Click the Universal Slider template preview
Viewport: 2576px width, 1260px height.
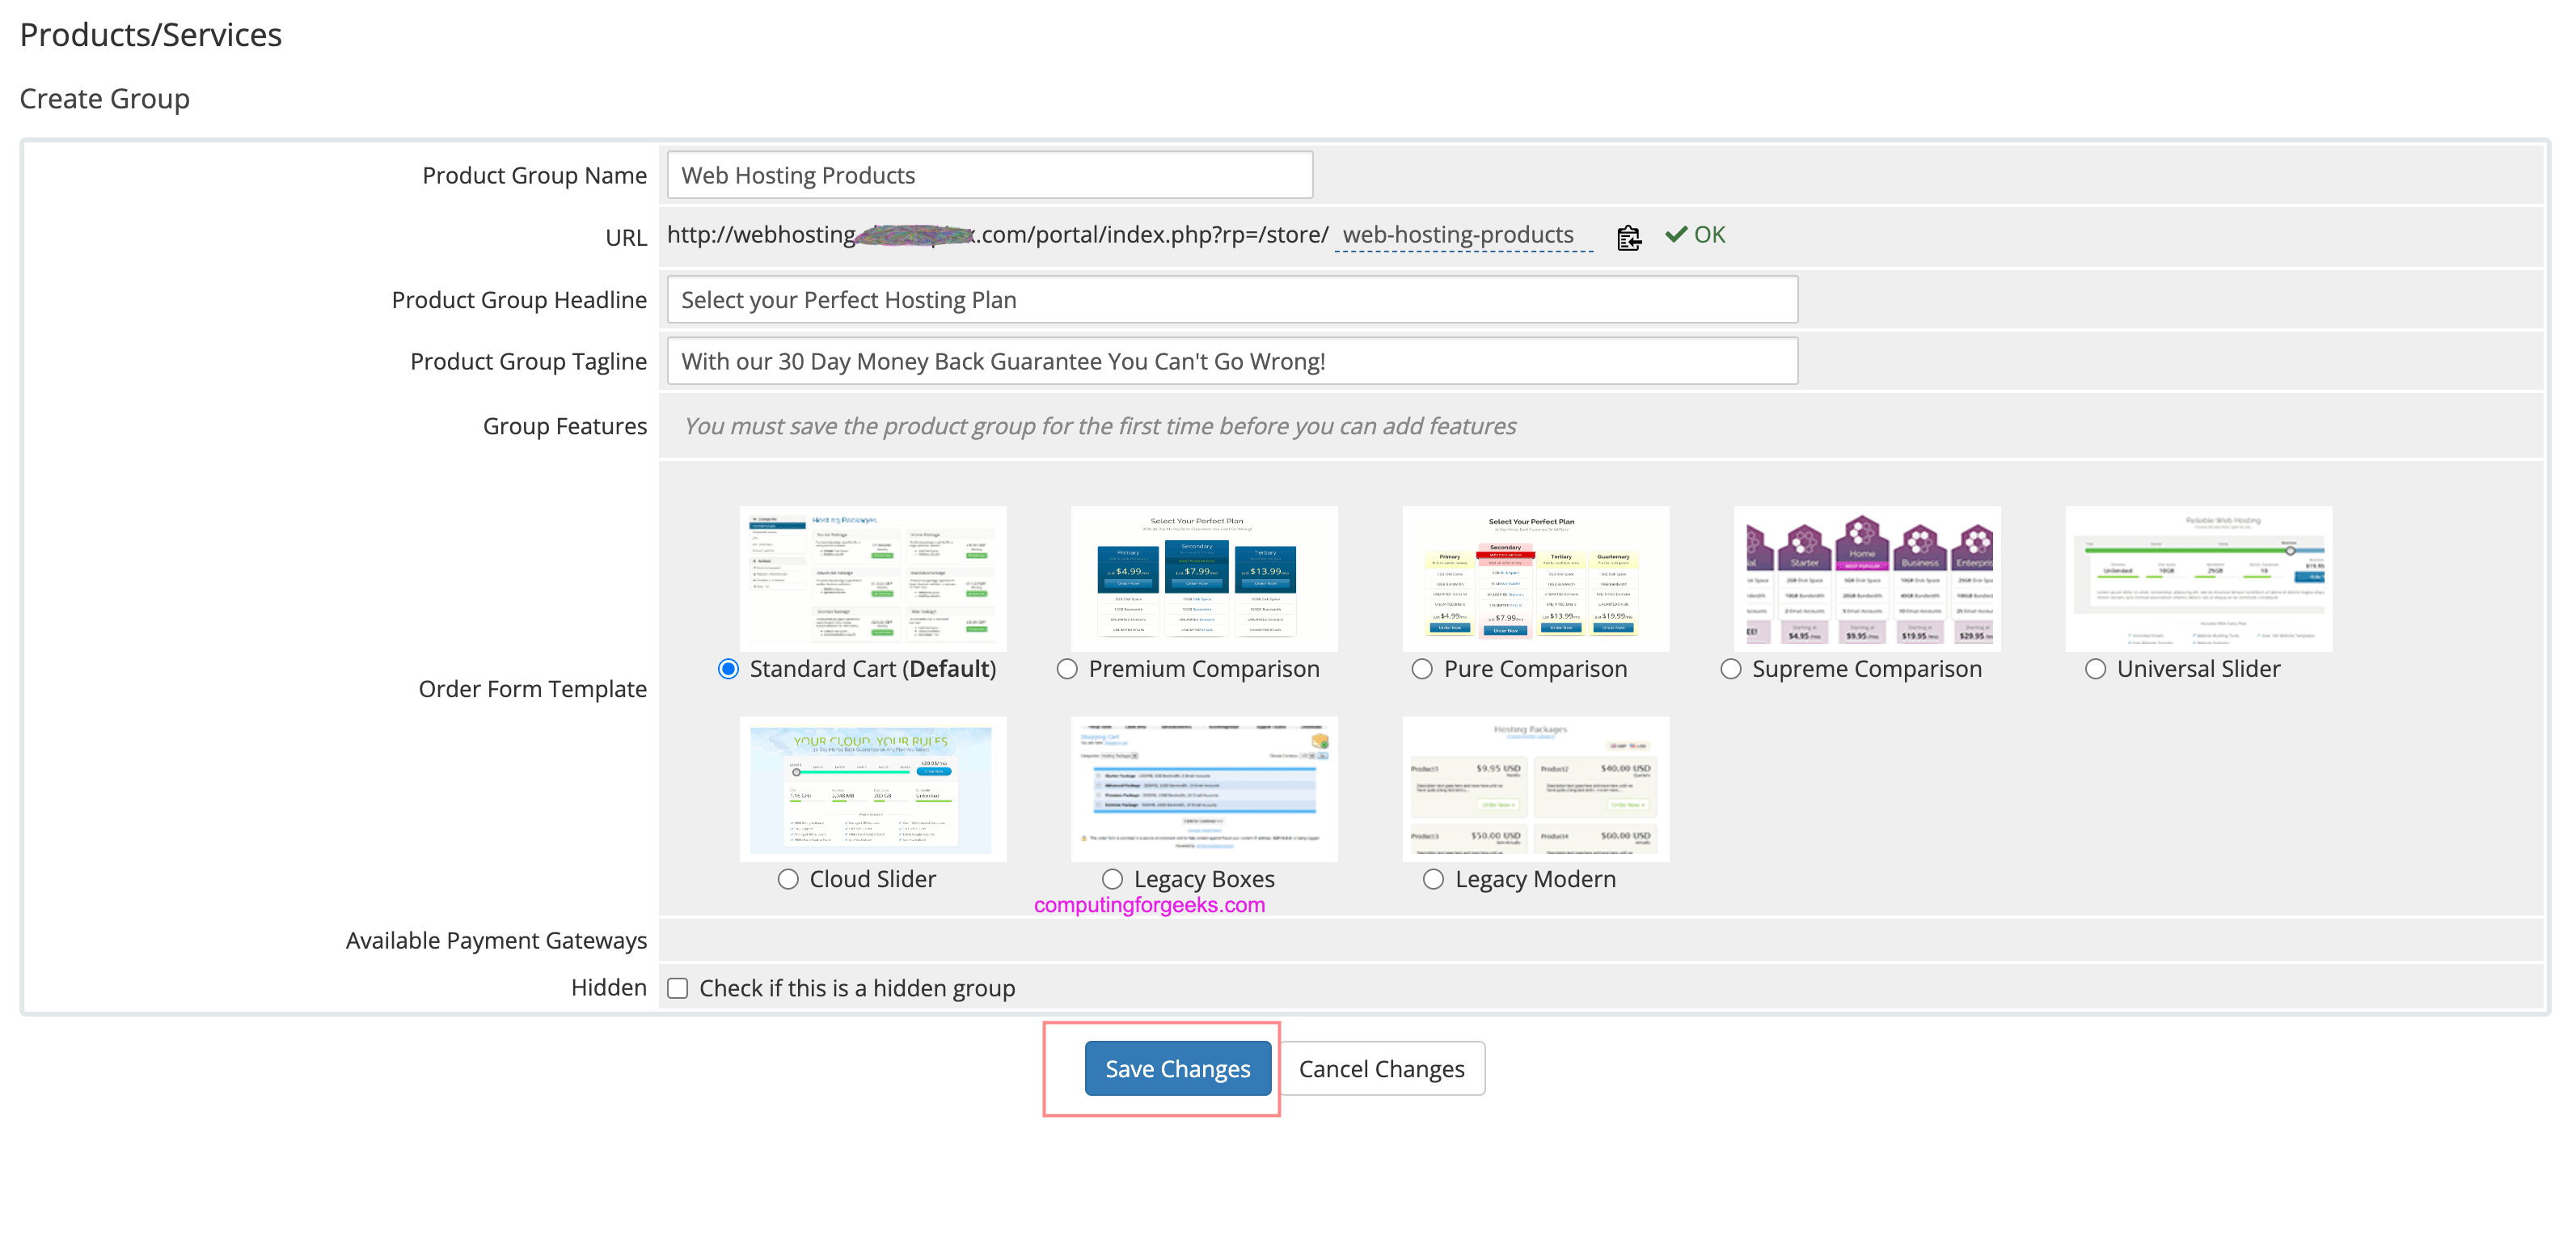click(x=2198, y=578)
